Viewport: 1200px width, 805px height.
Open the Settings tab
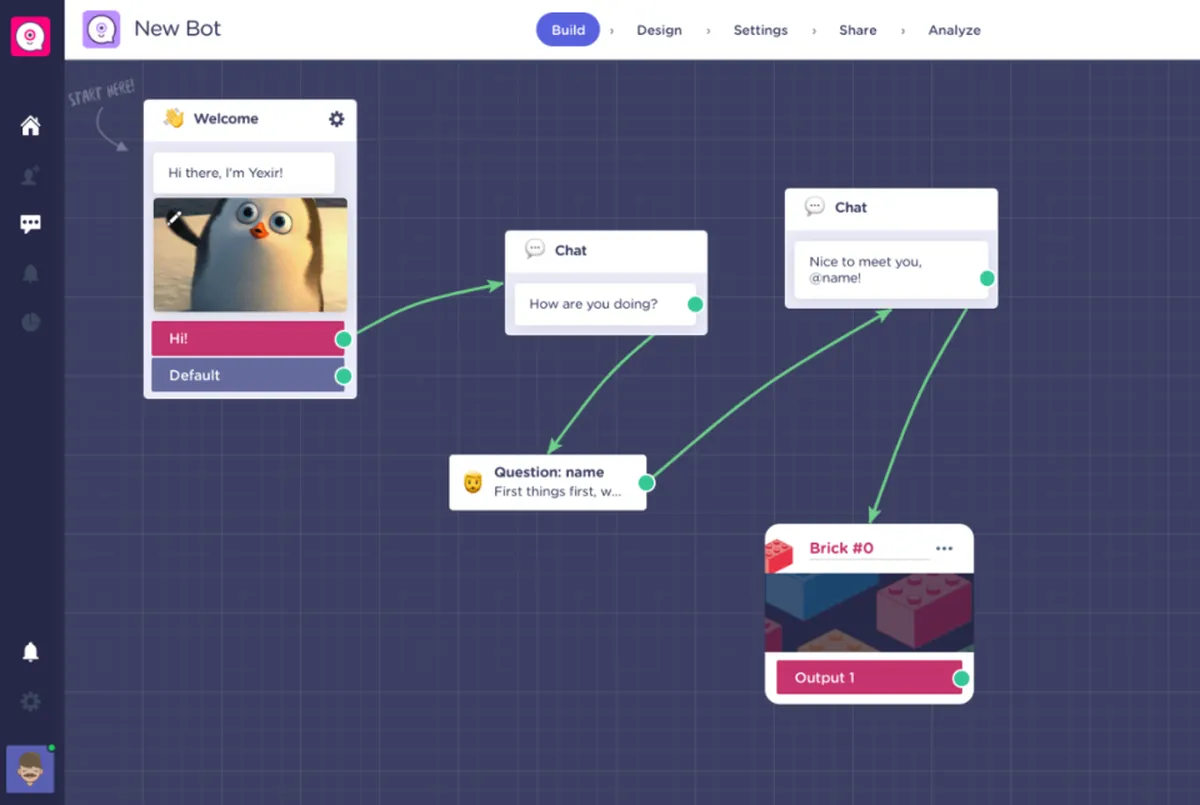click(x=760, y=30)
